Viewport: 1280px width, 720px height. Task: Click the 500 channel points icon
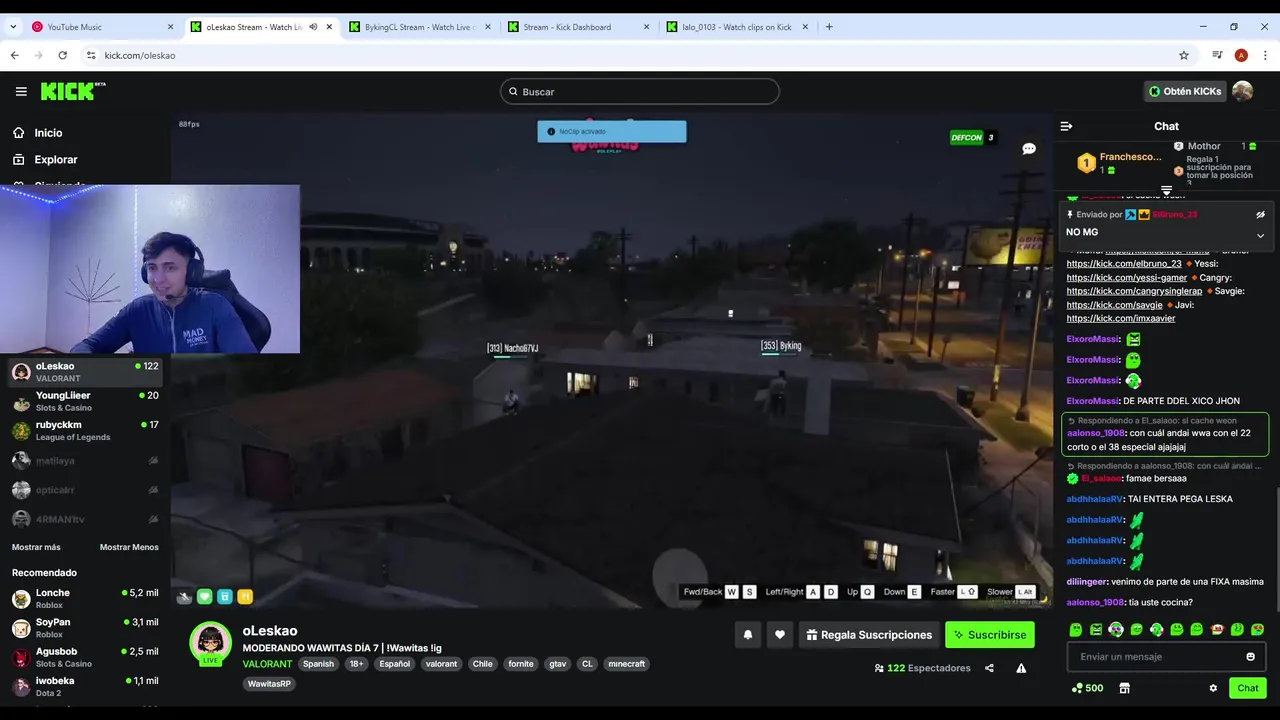pos(1087,688)
